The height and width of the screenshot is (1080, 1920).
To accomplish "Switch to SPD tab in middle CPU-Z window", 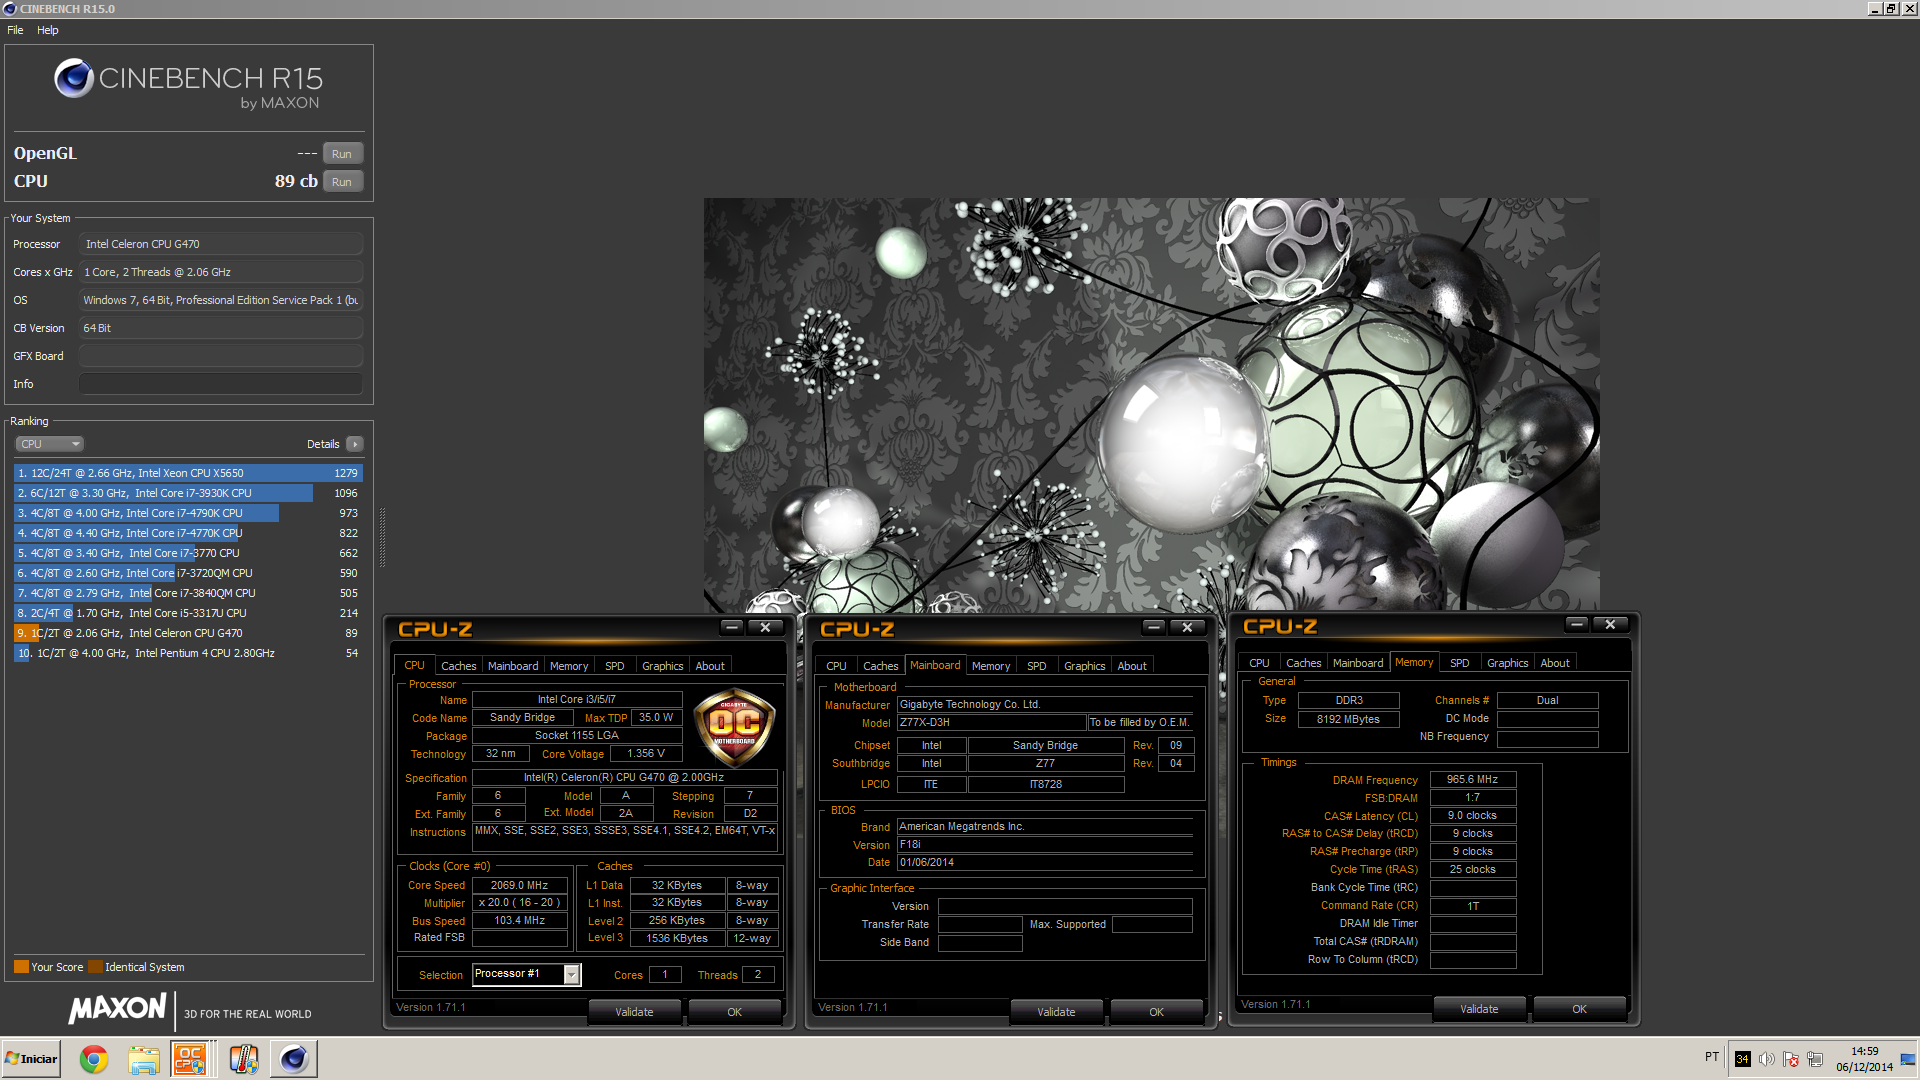I will pos(1037,666).
